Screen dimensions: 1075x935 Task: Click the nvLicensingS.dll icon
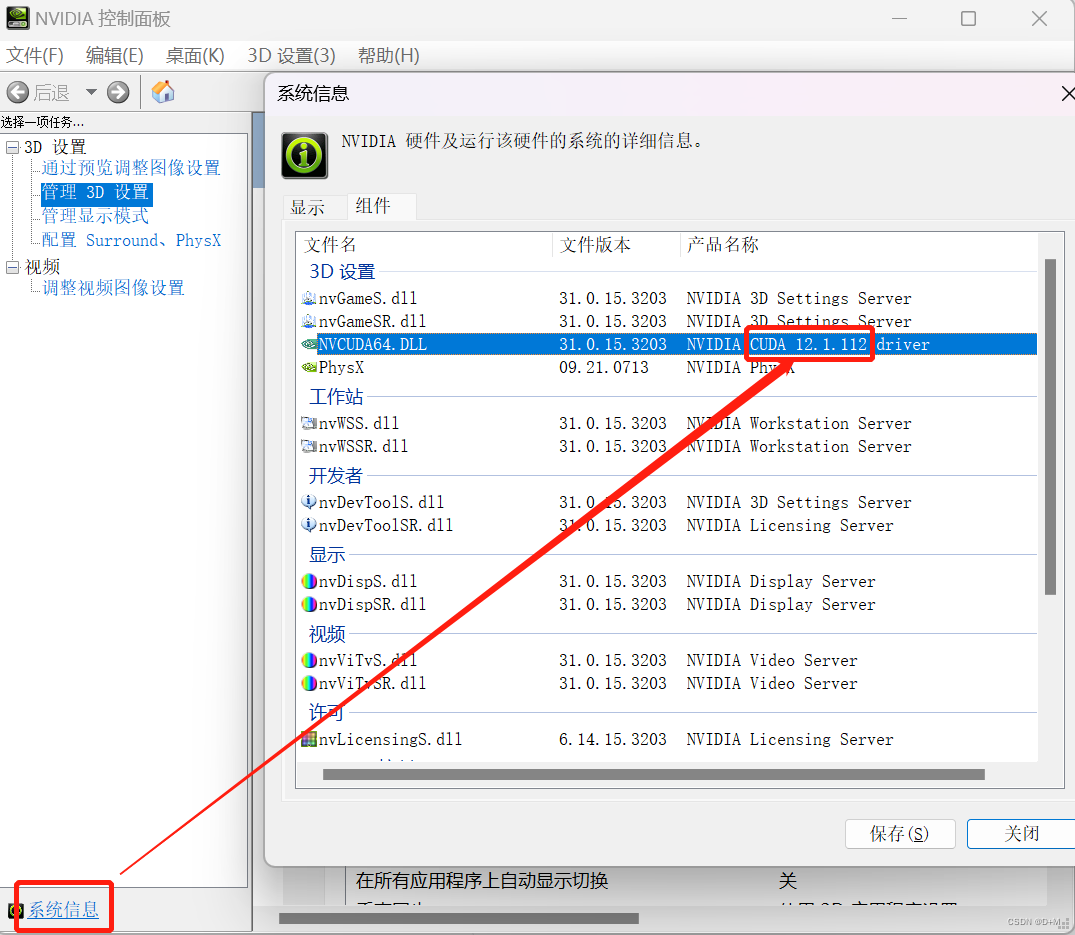[x=309, y=739]
